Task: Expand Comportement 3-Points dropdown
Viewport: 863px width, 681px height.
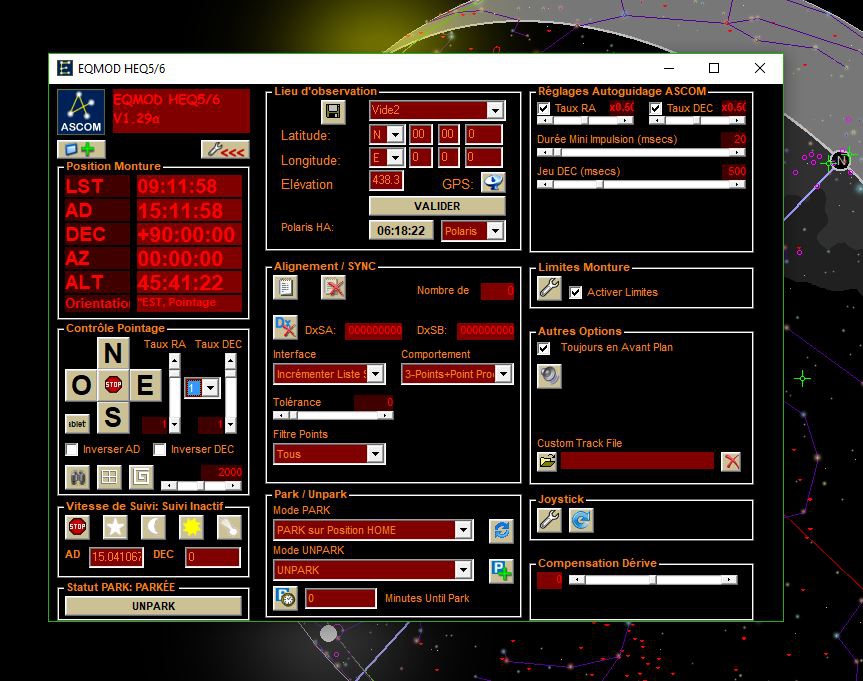Action: (x=503, y=374)
